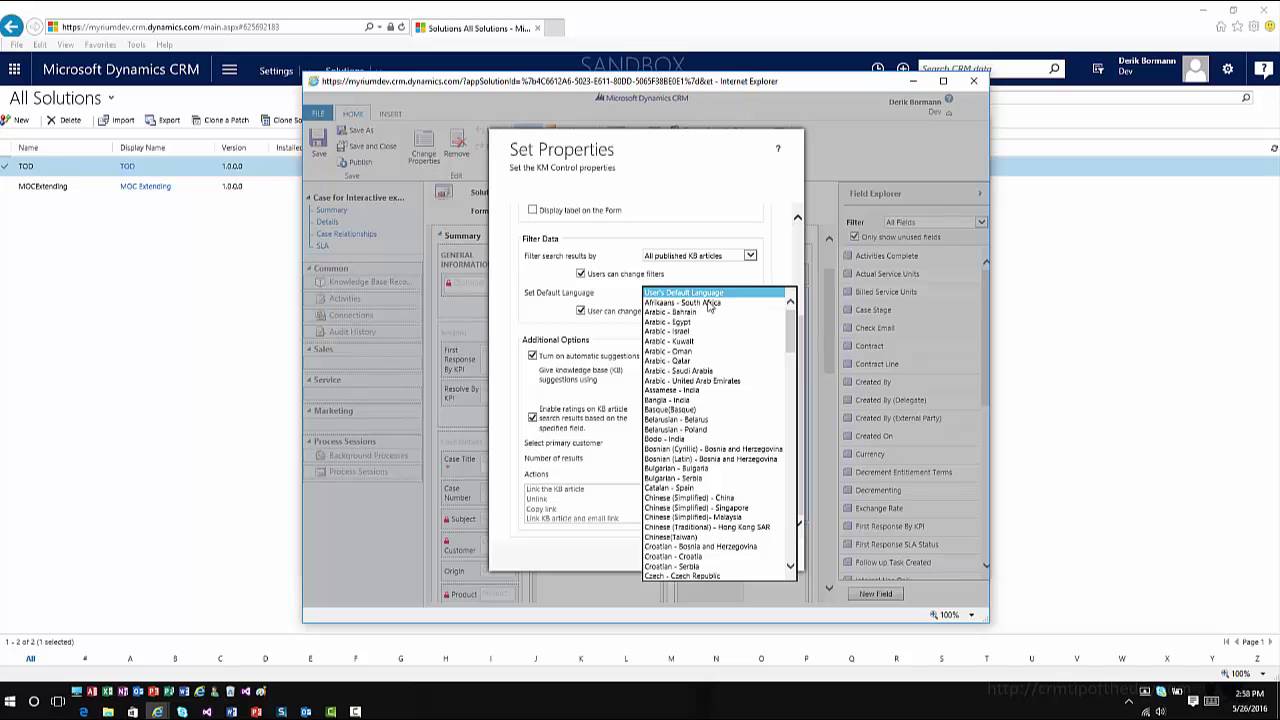The image size is (1280, 720).
Task: Select Chinese (Simplified) - China option
Action: click(689, 498)
